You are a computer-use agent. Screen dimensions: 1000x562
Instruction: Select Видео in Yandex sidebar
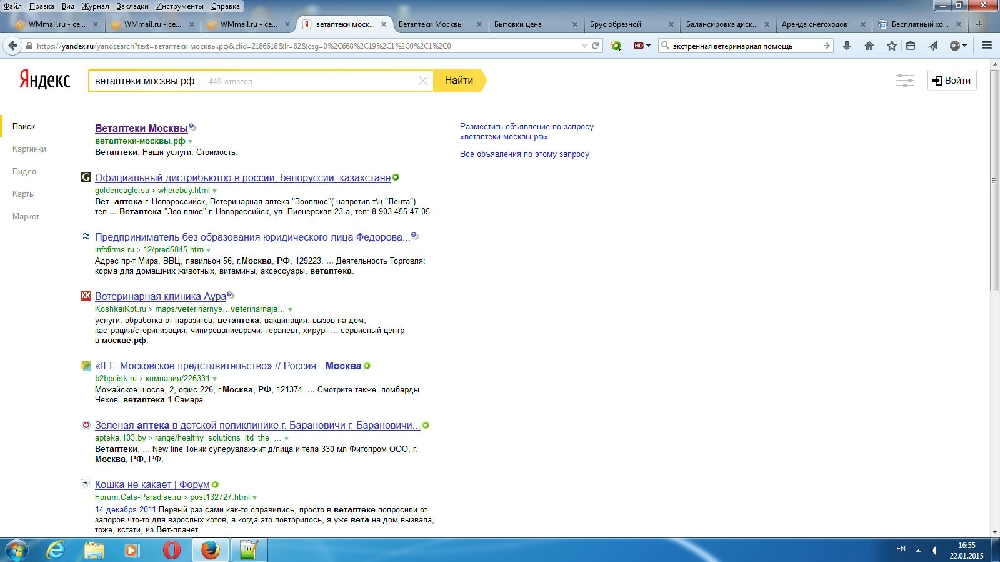pyautogui.click(x=24, y=172)
